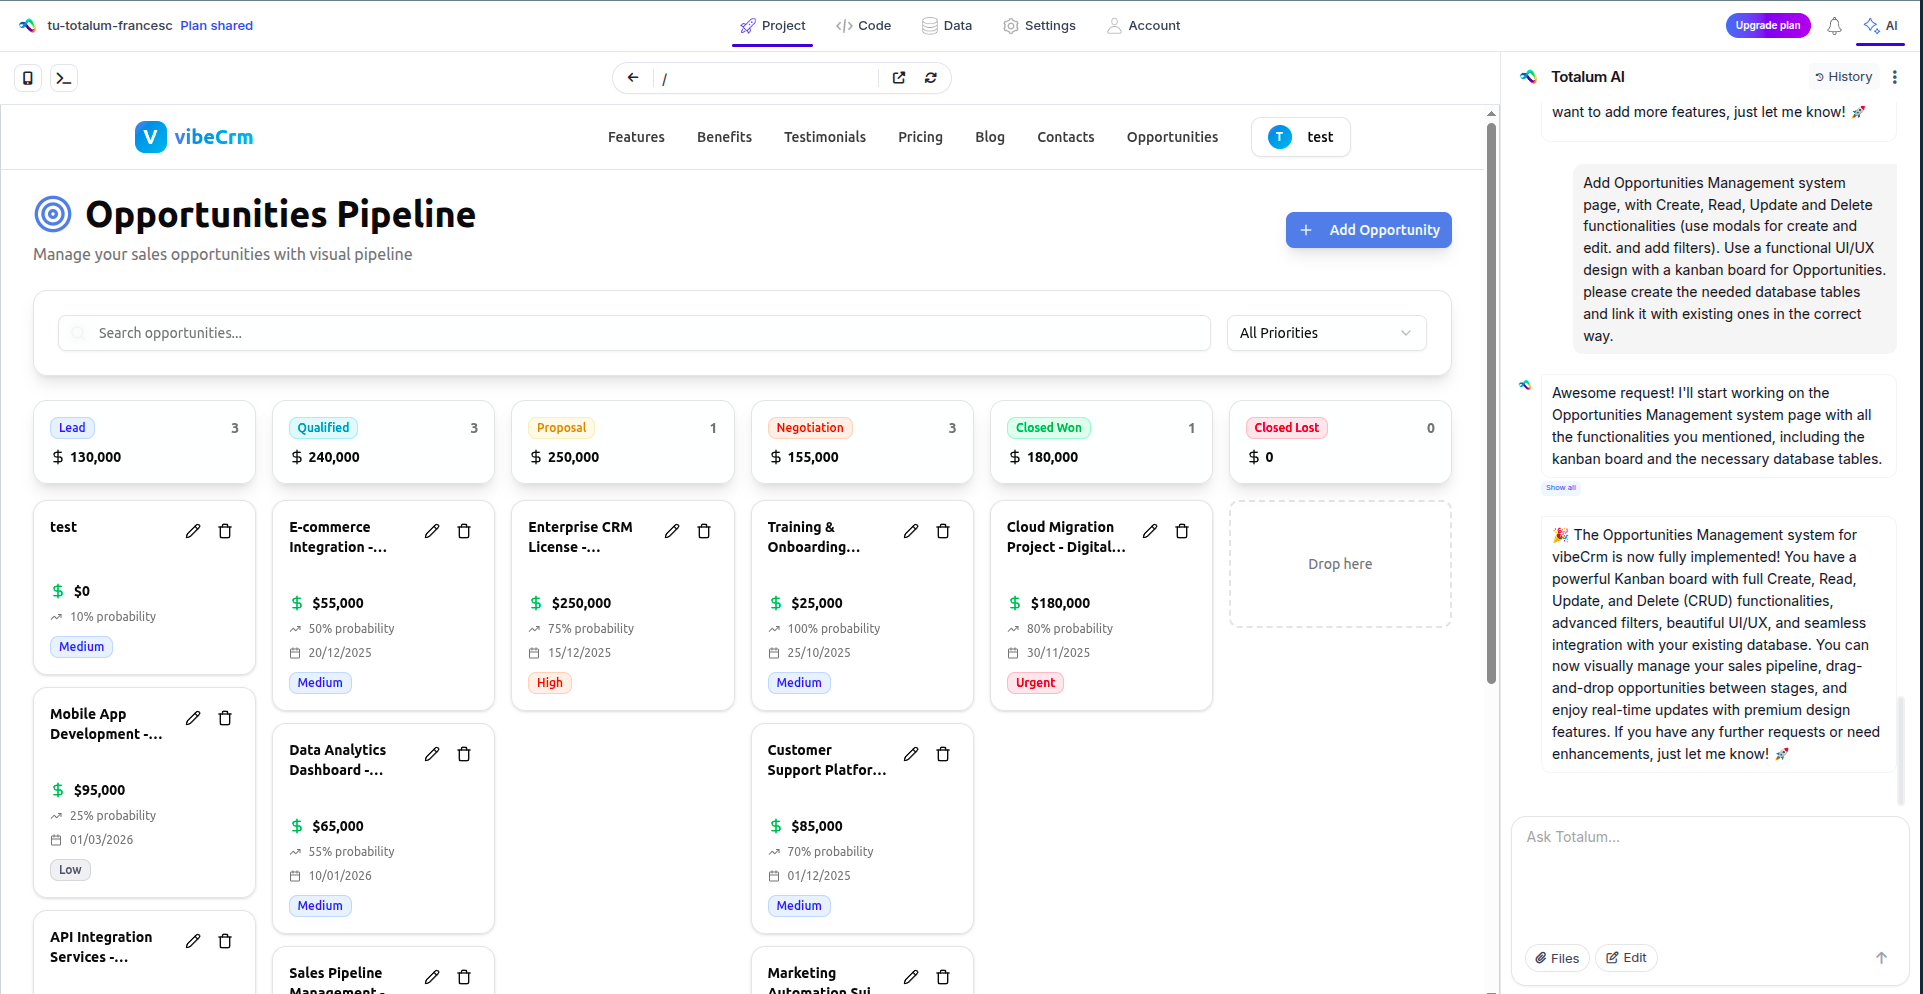The height and width of the screenshot is (994, 1923).
Task: Open the test user profile menu
Action: 1300,137
